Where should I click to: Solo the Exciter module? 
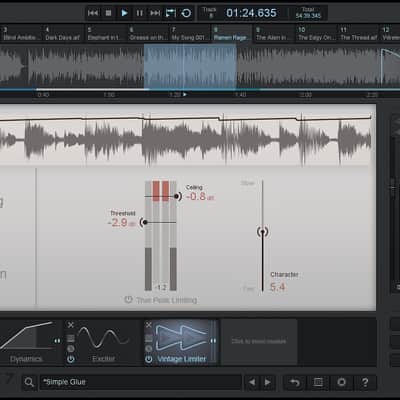(x=71, y=349)
